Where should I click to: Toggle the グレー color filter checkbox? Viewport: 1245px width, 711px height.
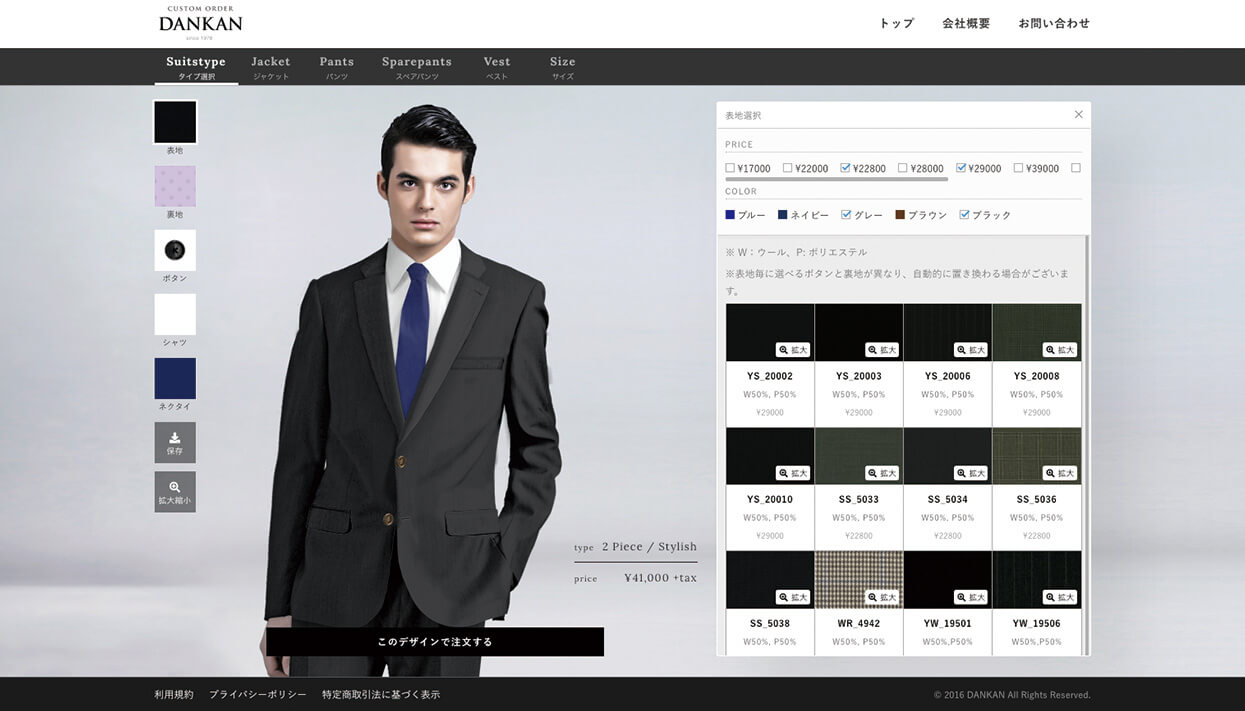click(x=846, y=215)
